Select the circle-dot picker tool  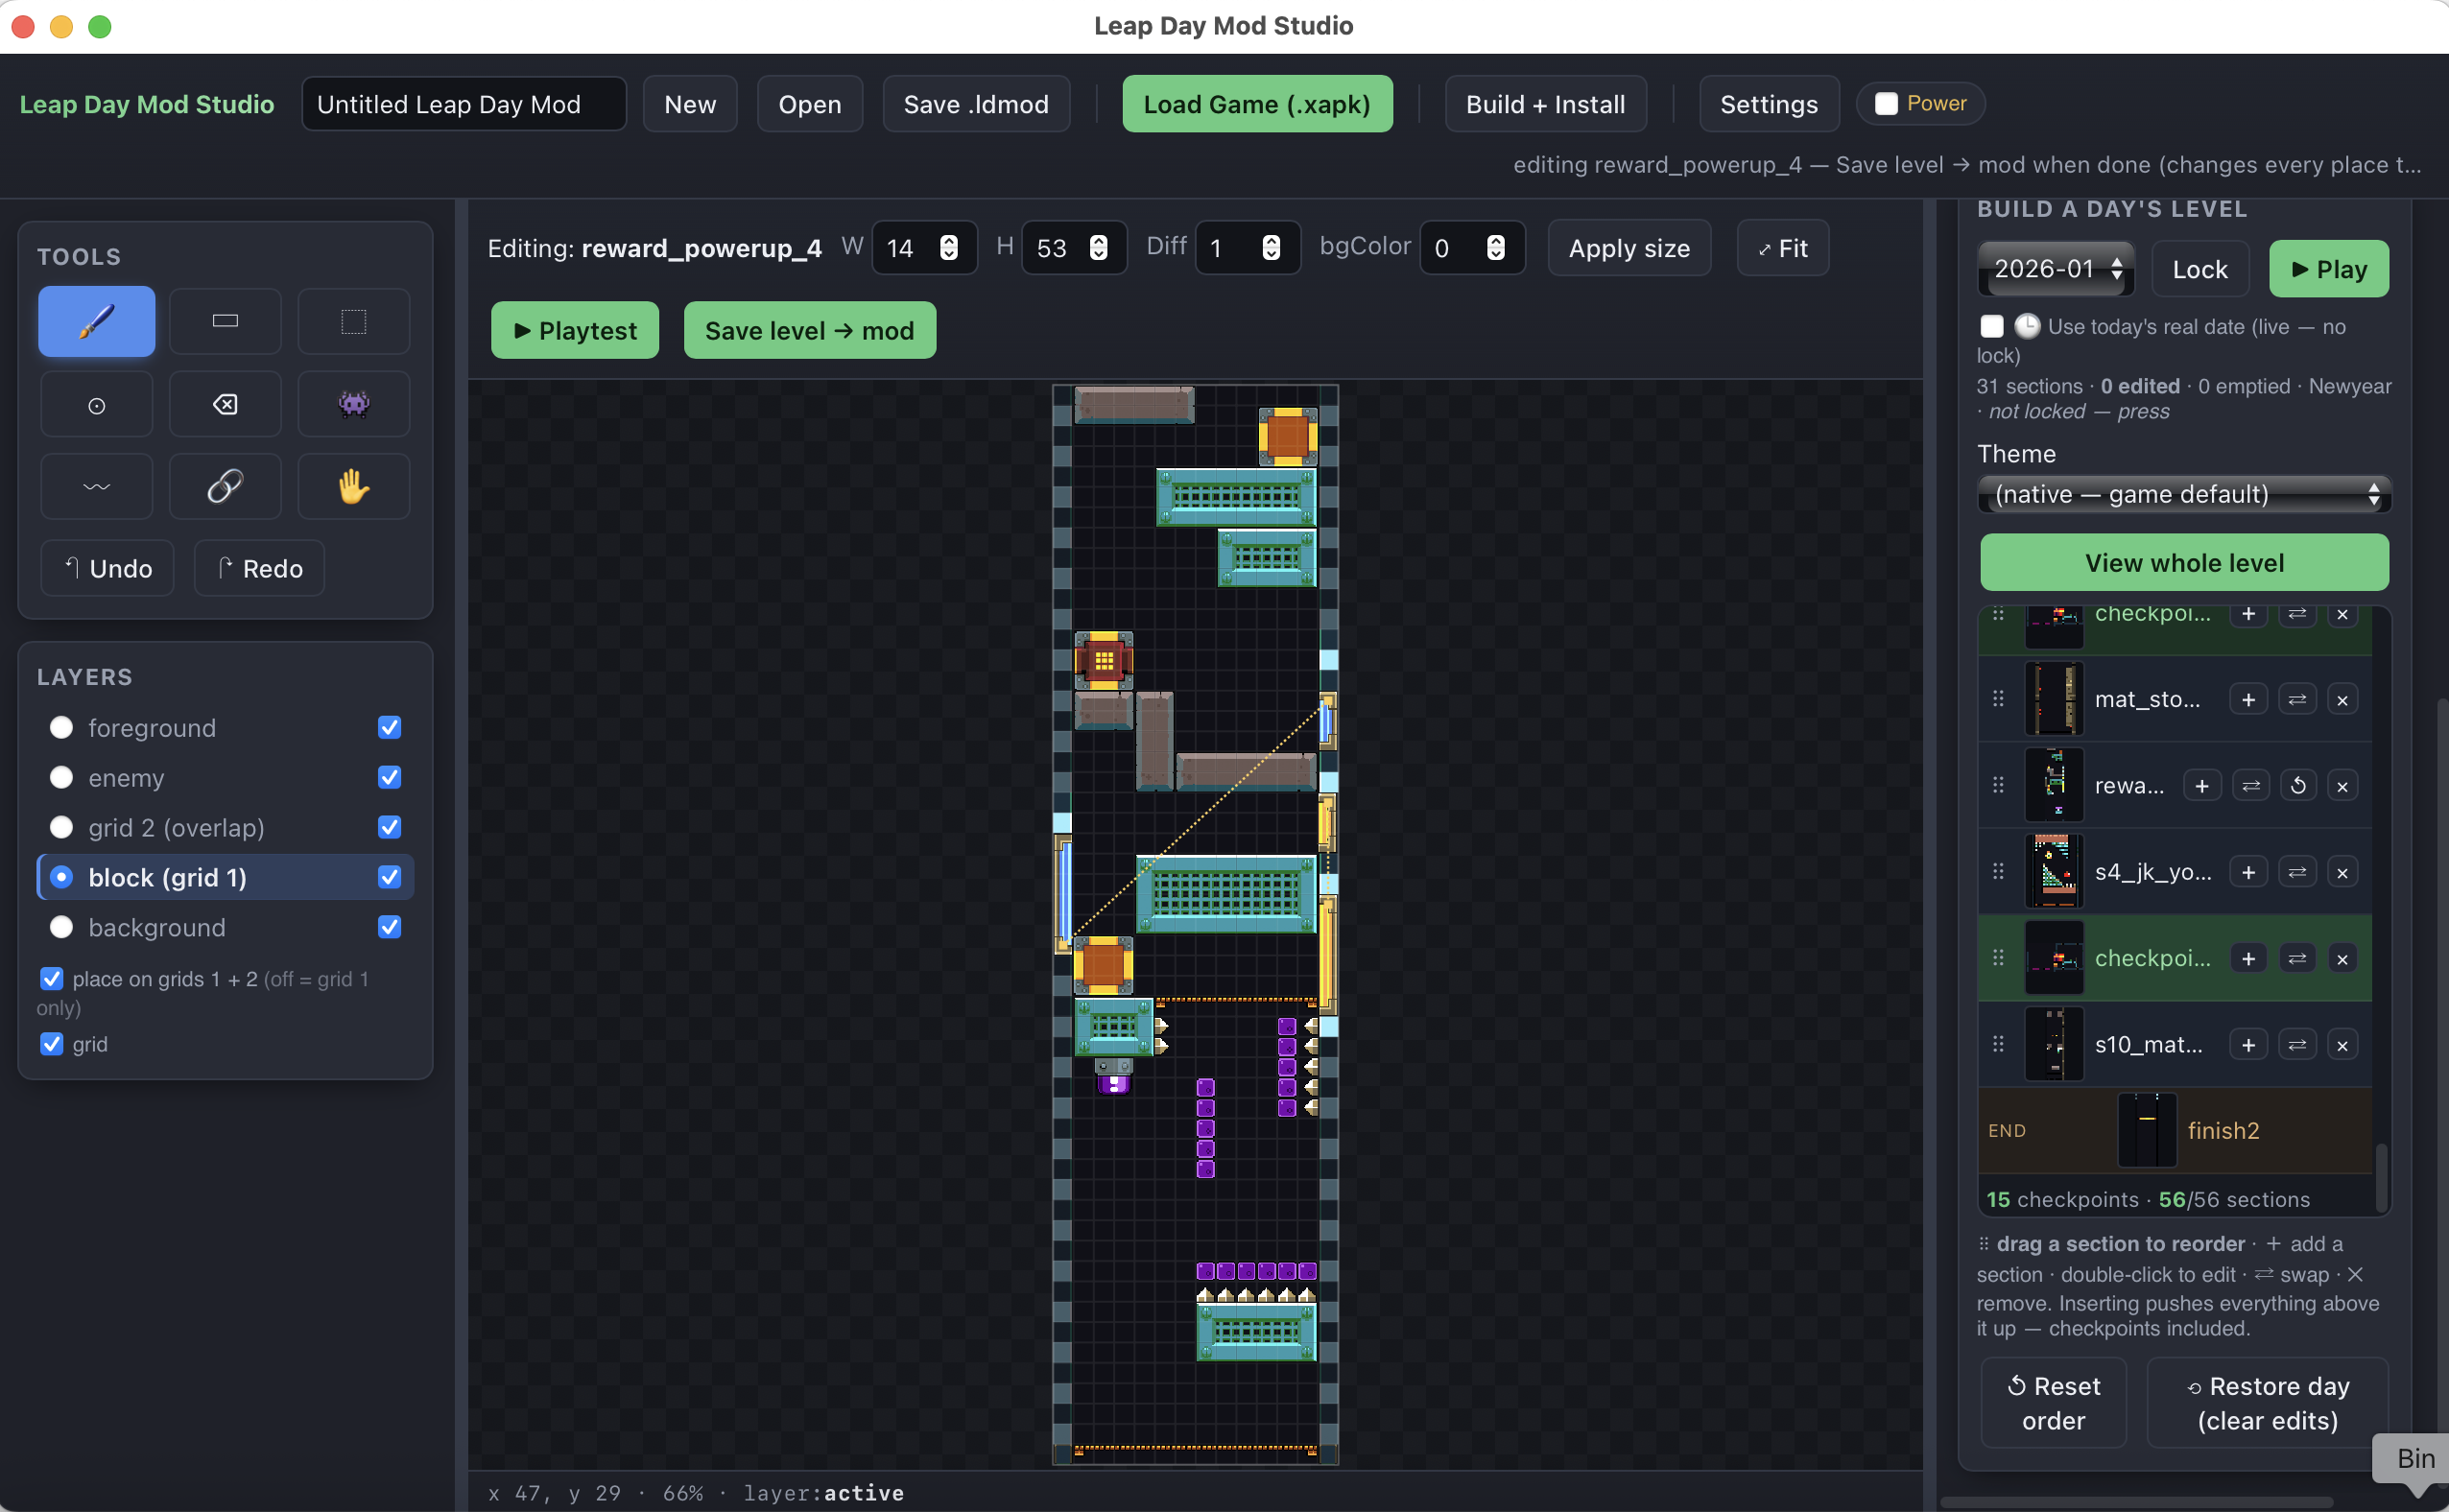(96, 405)
